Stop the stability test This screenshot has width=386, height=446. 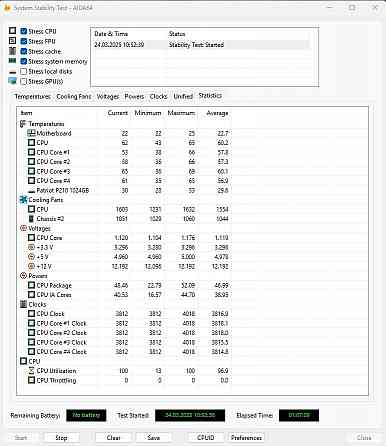(61, 438)
